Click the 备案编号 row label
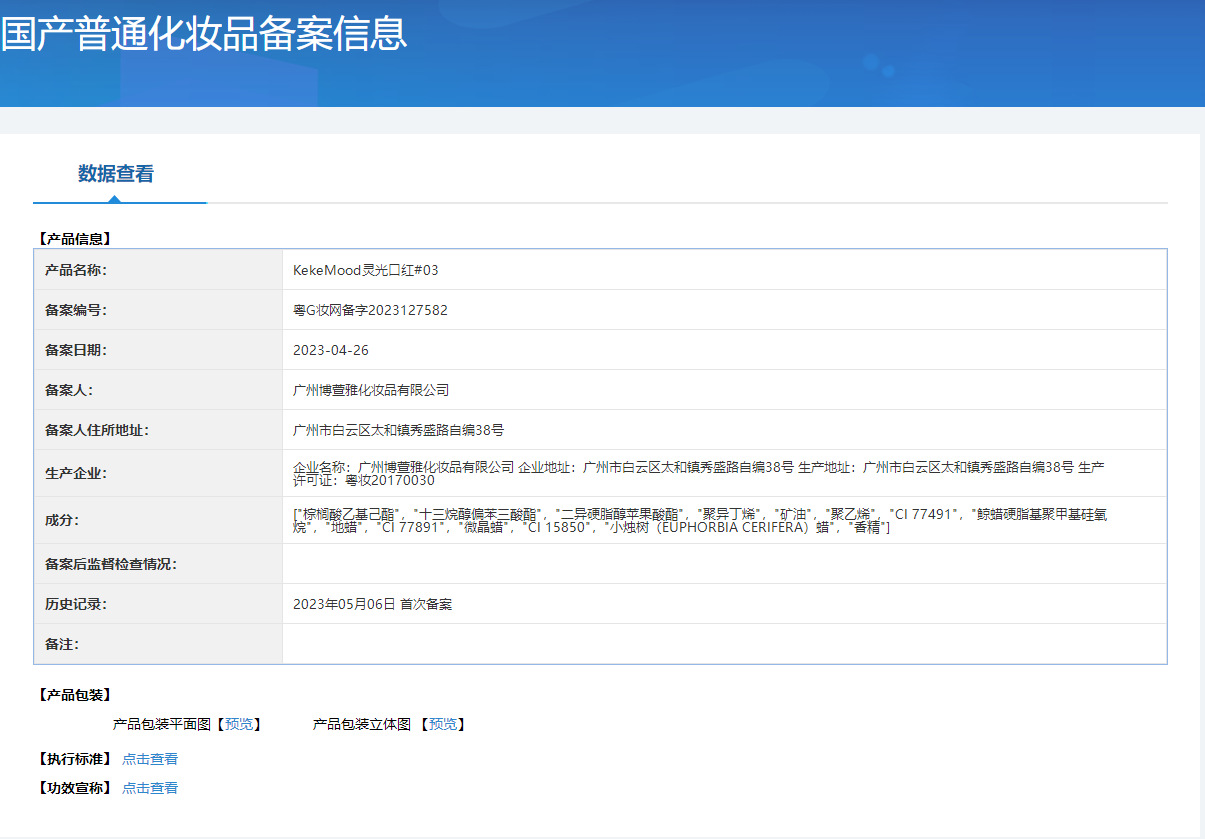The width and height of the screenshot is (1205, 839). click(76, 310)
